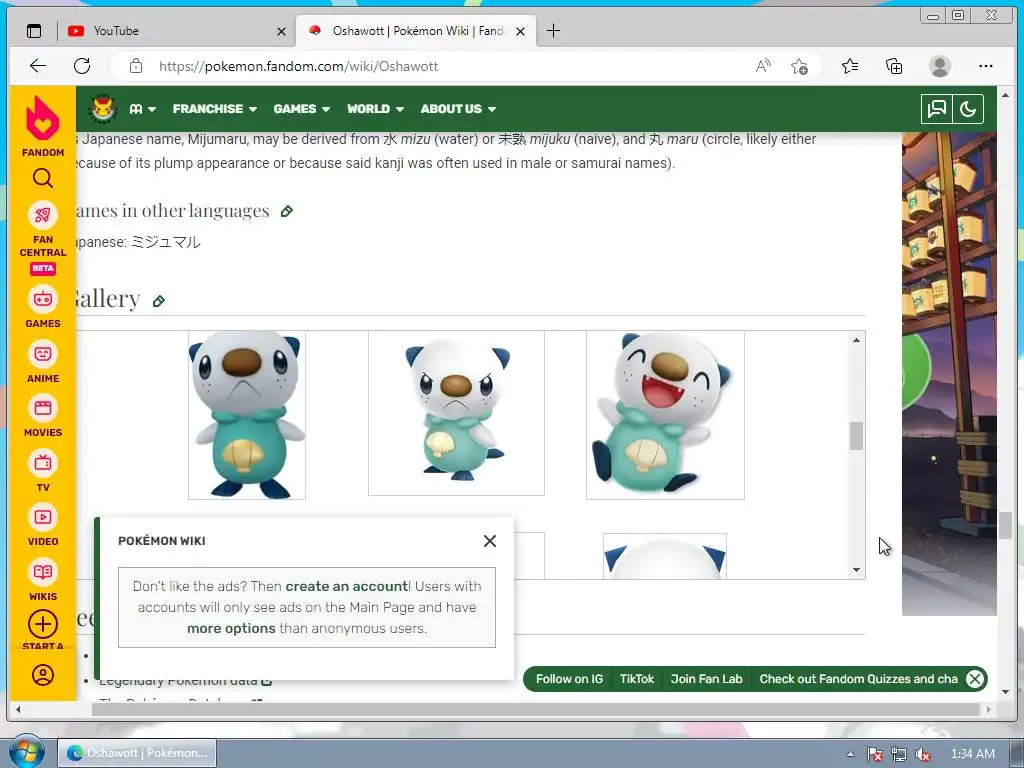The height and width of the screenshot is (768, 1024).
Task: Open Games section in Fandom sidebar
Action: click(42, 308)
